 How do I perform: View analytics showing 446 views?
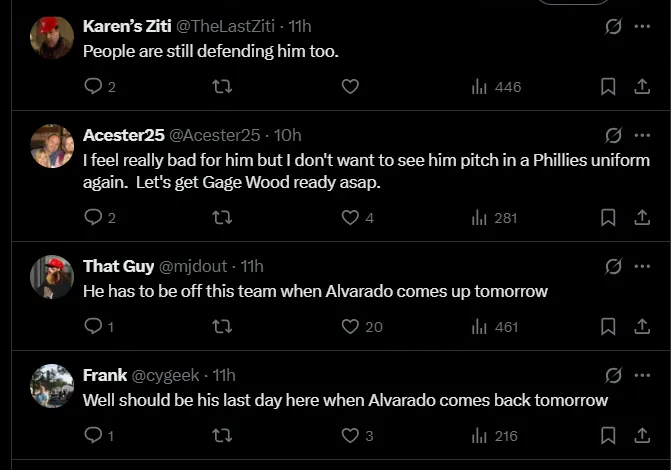click(496, 87)
